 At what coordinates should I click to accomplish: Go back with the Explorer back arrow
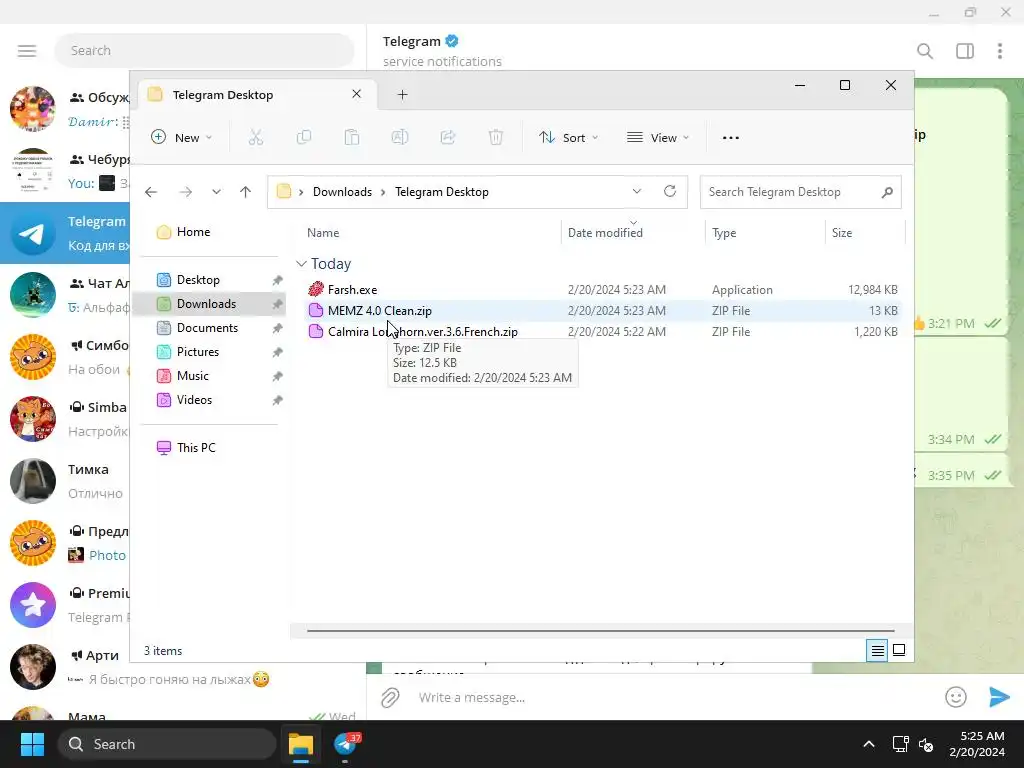(151, 192)
